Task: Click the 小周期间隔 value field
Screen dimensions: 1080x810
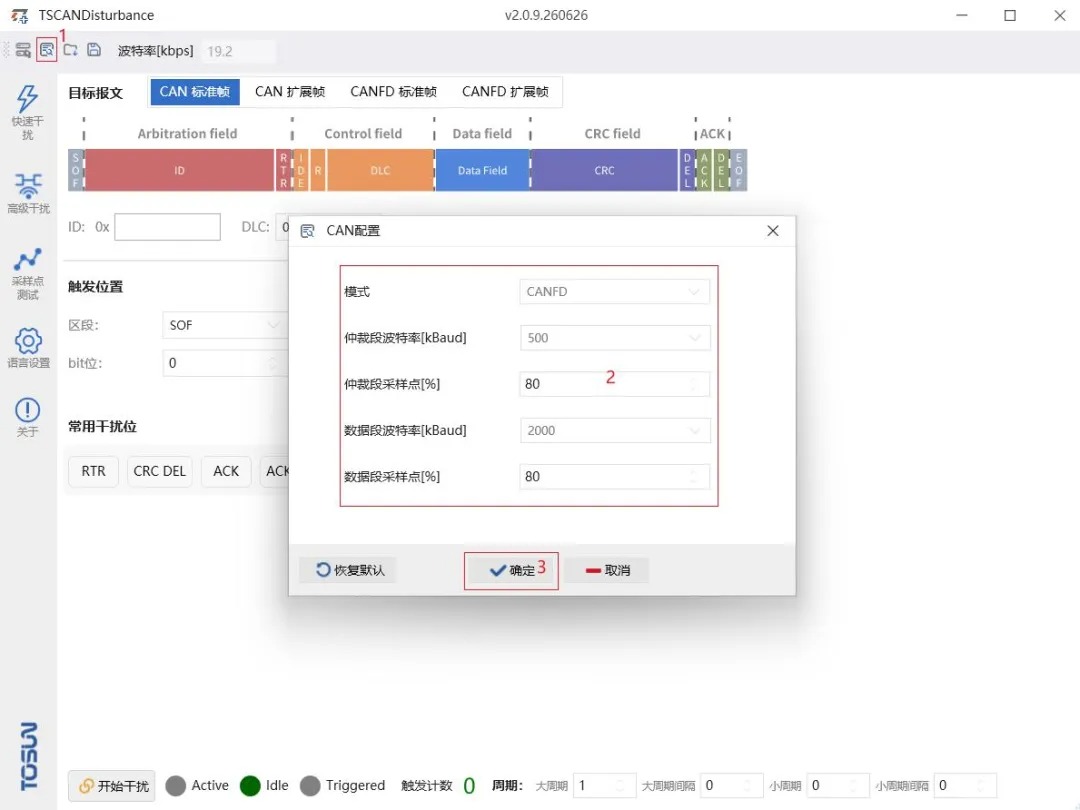Action: click(965, 785)
